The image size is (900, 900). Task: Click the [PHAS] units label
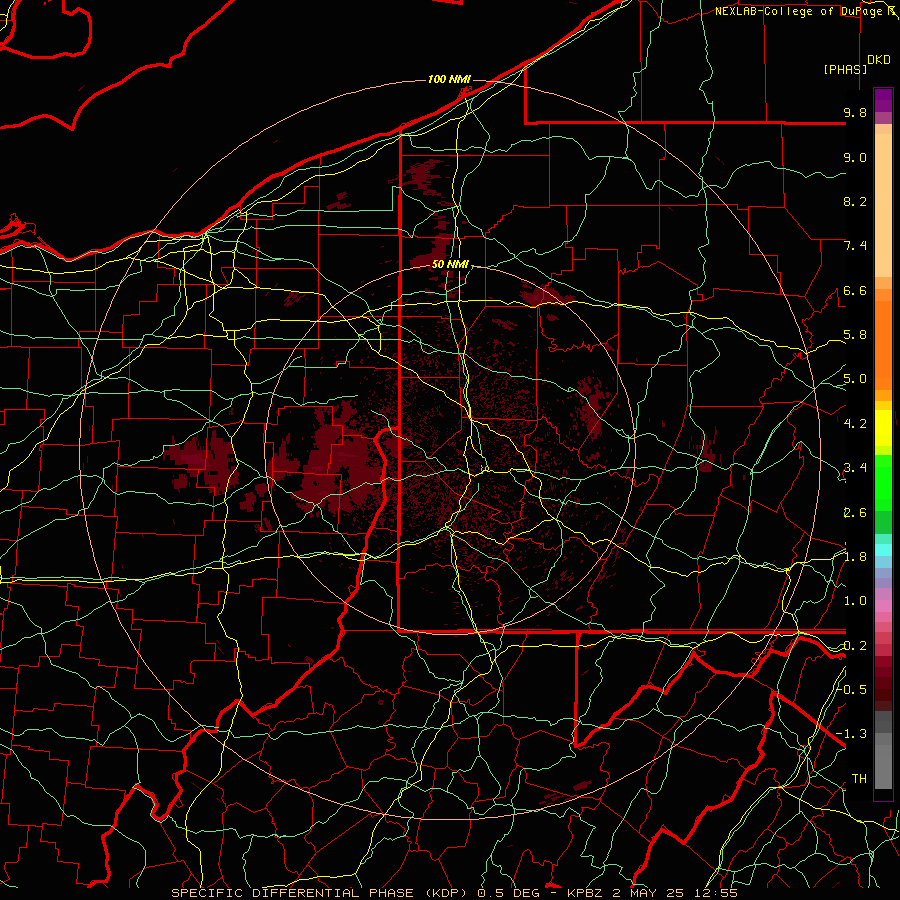click(845, 69)
